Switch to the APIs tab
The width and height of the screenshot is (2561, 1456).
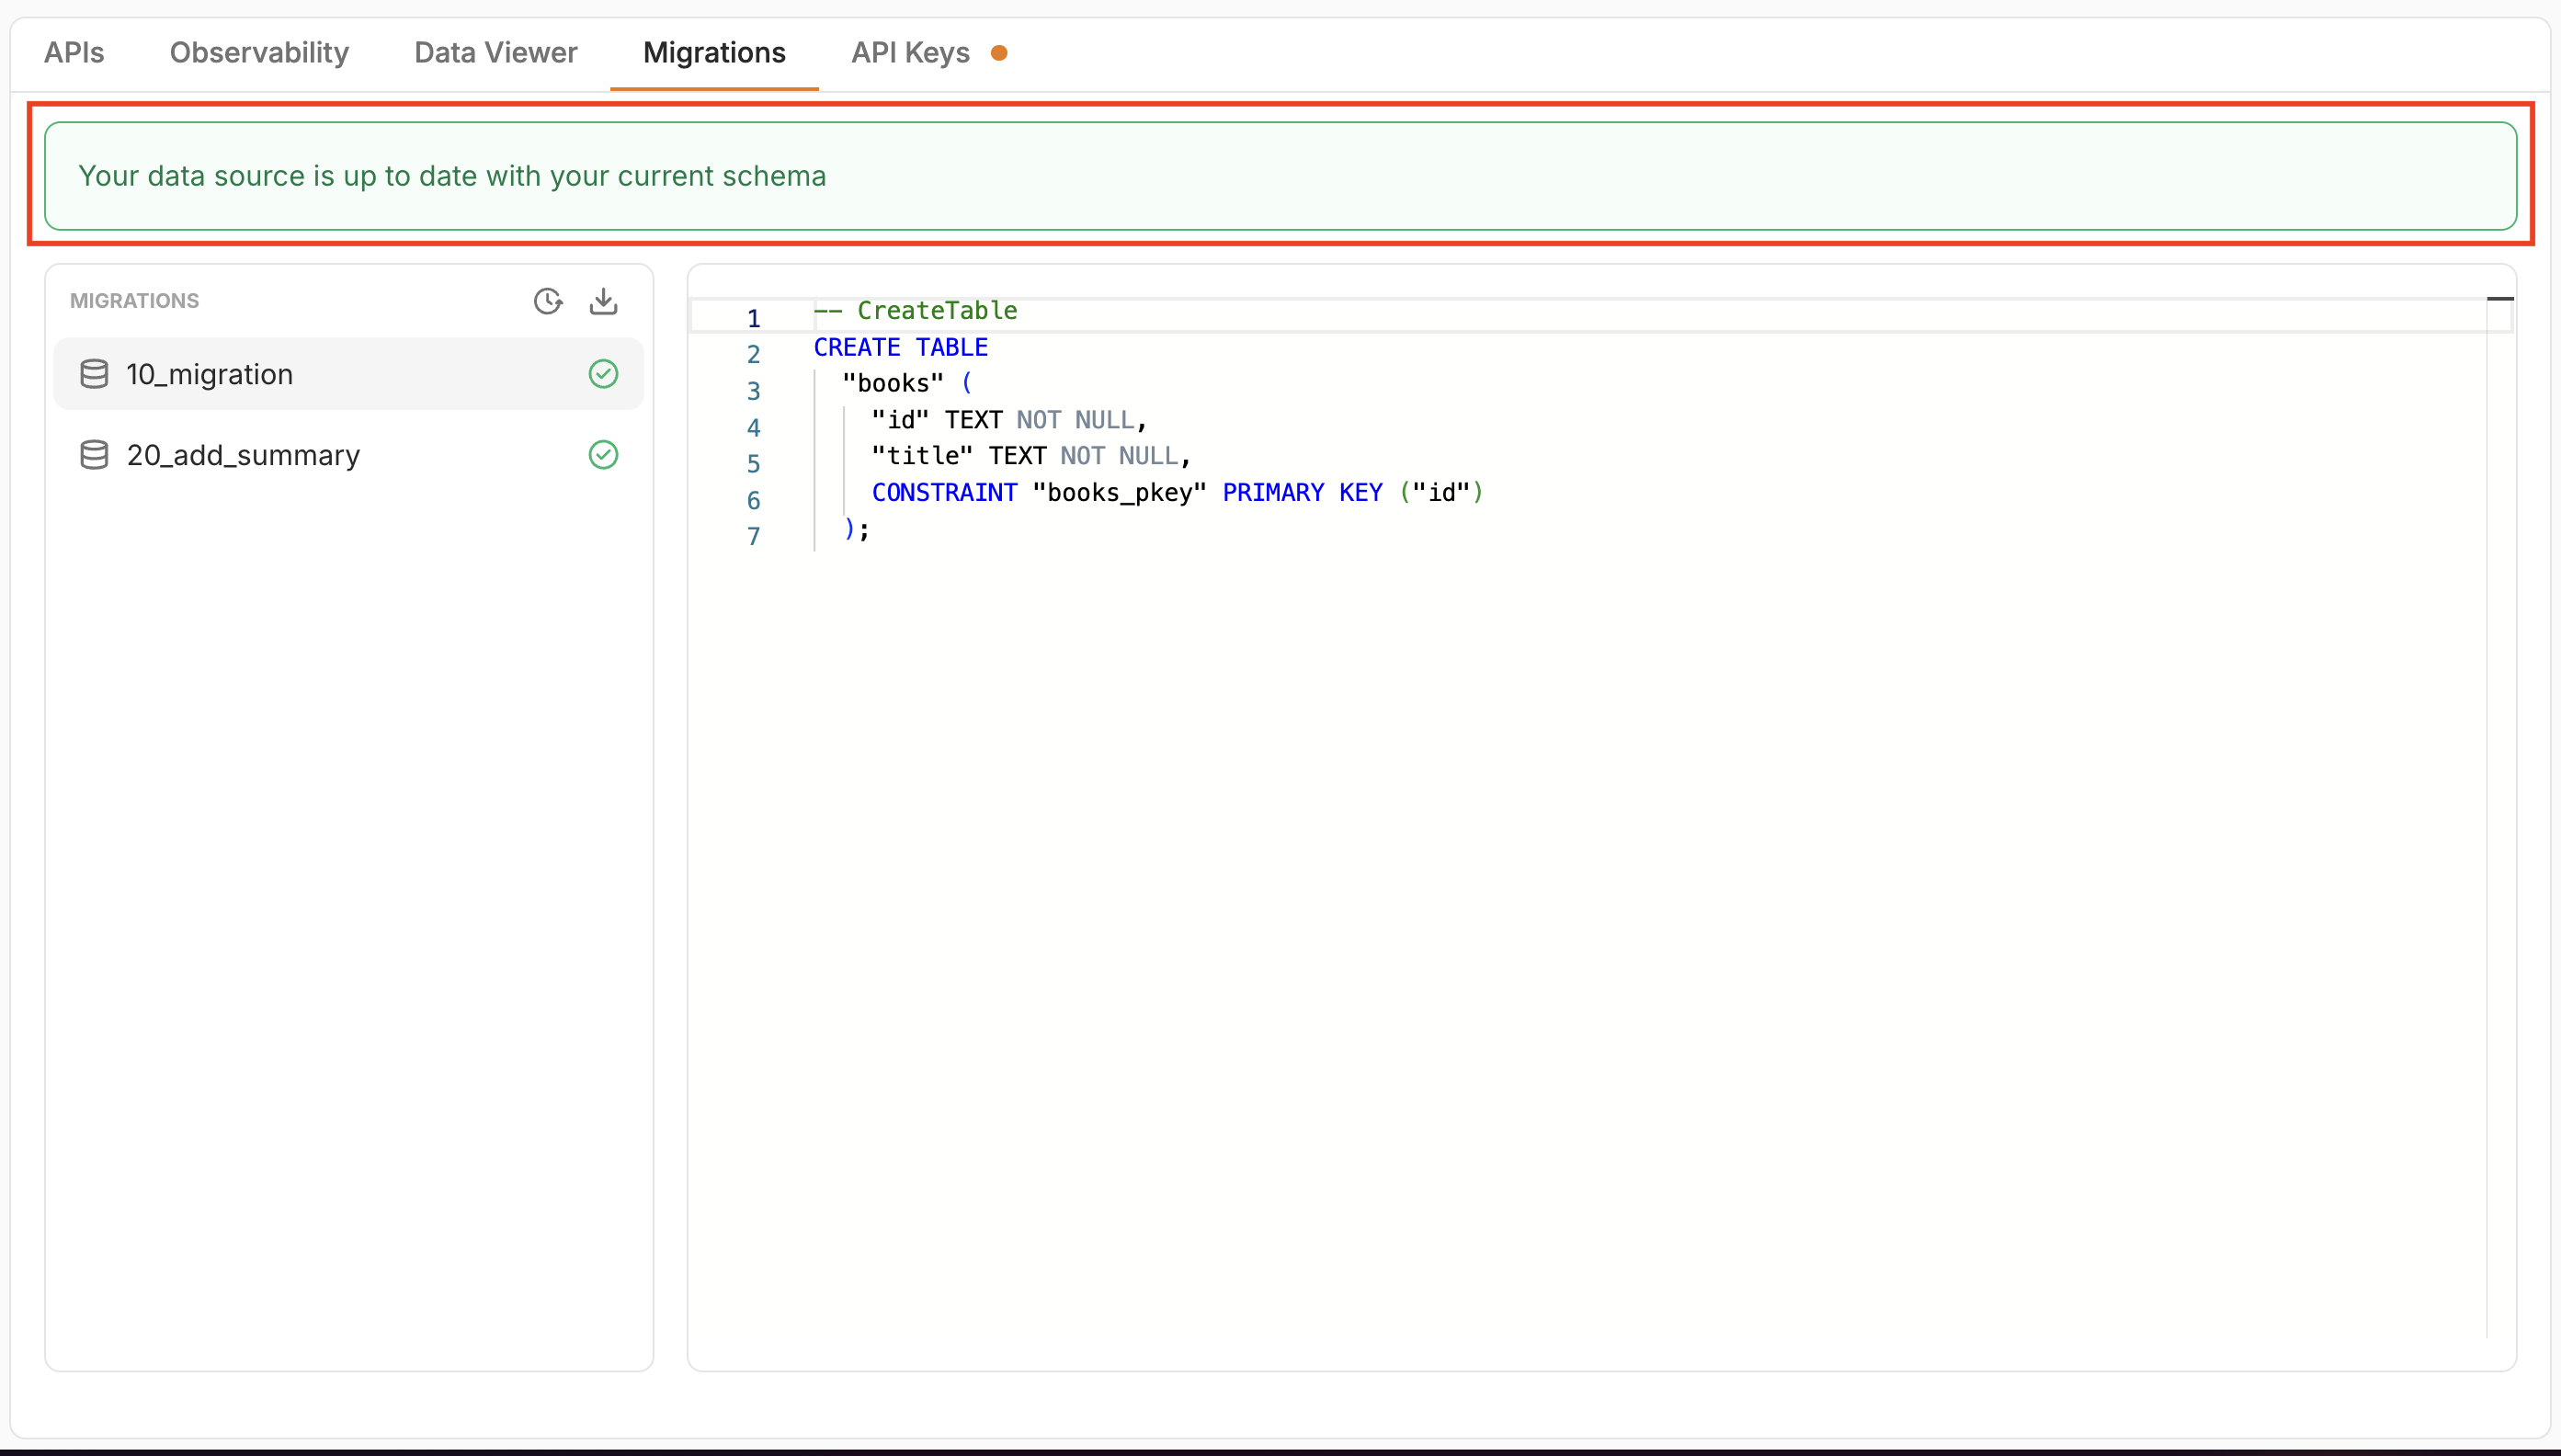pyautogui.click(x=74, y=53)
